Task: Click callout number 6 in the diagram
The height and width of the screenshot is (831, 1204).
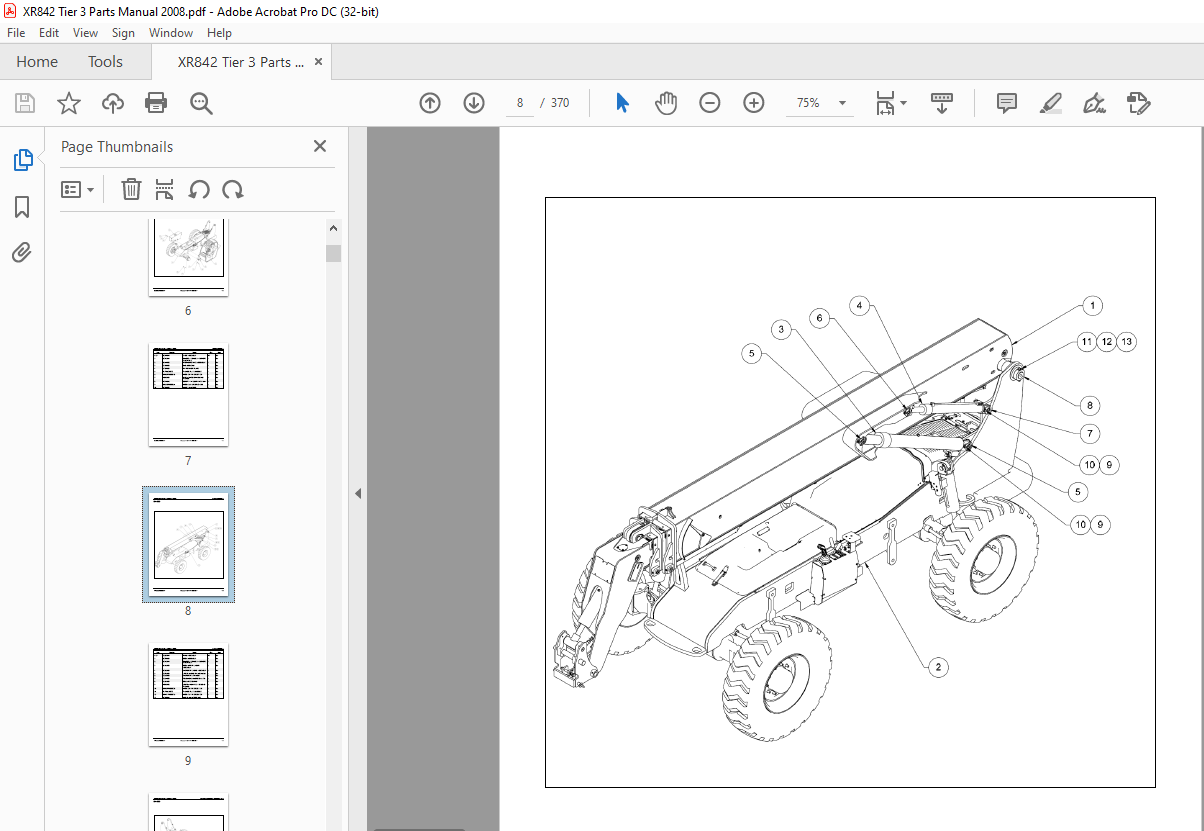Action: (x=819, y=318)
